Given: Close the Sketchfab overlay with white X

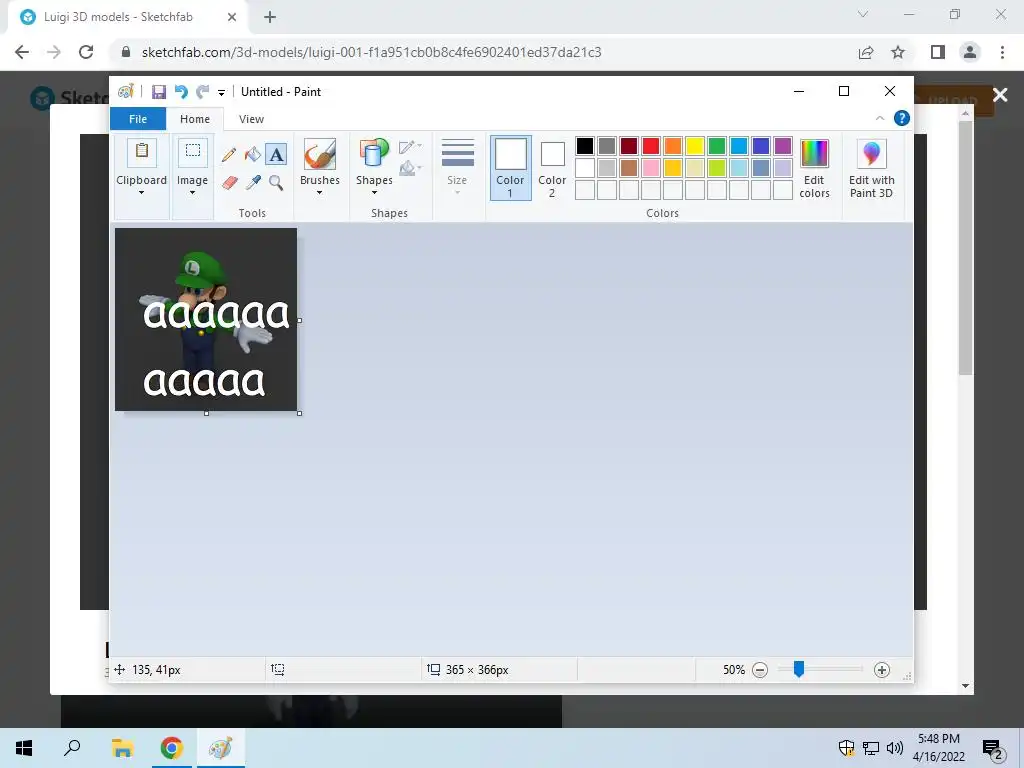Looking at the screenshot, I should (1000, 95).
